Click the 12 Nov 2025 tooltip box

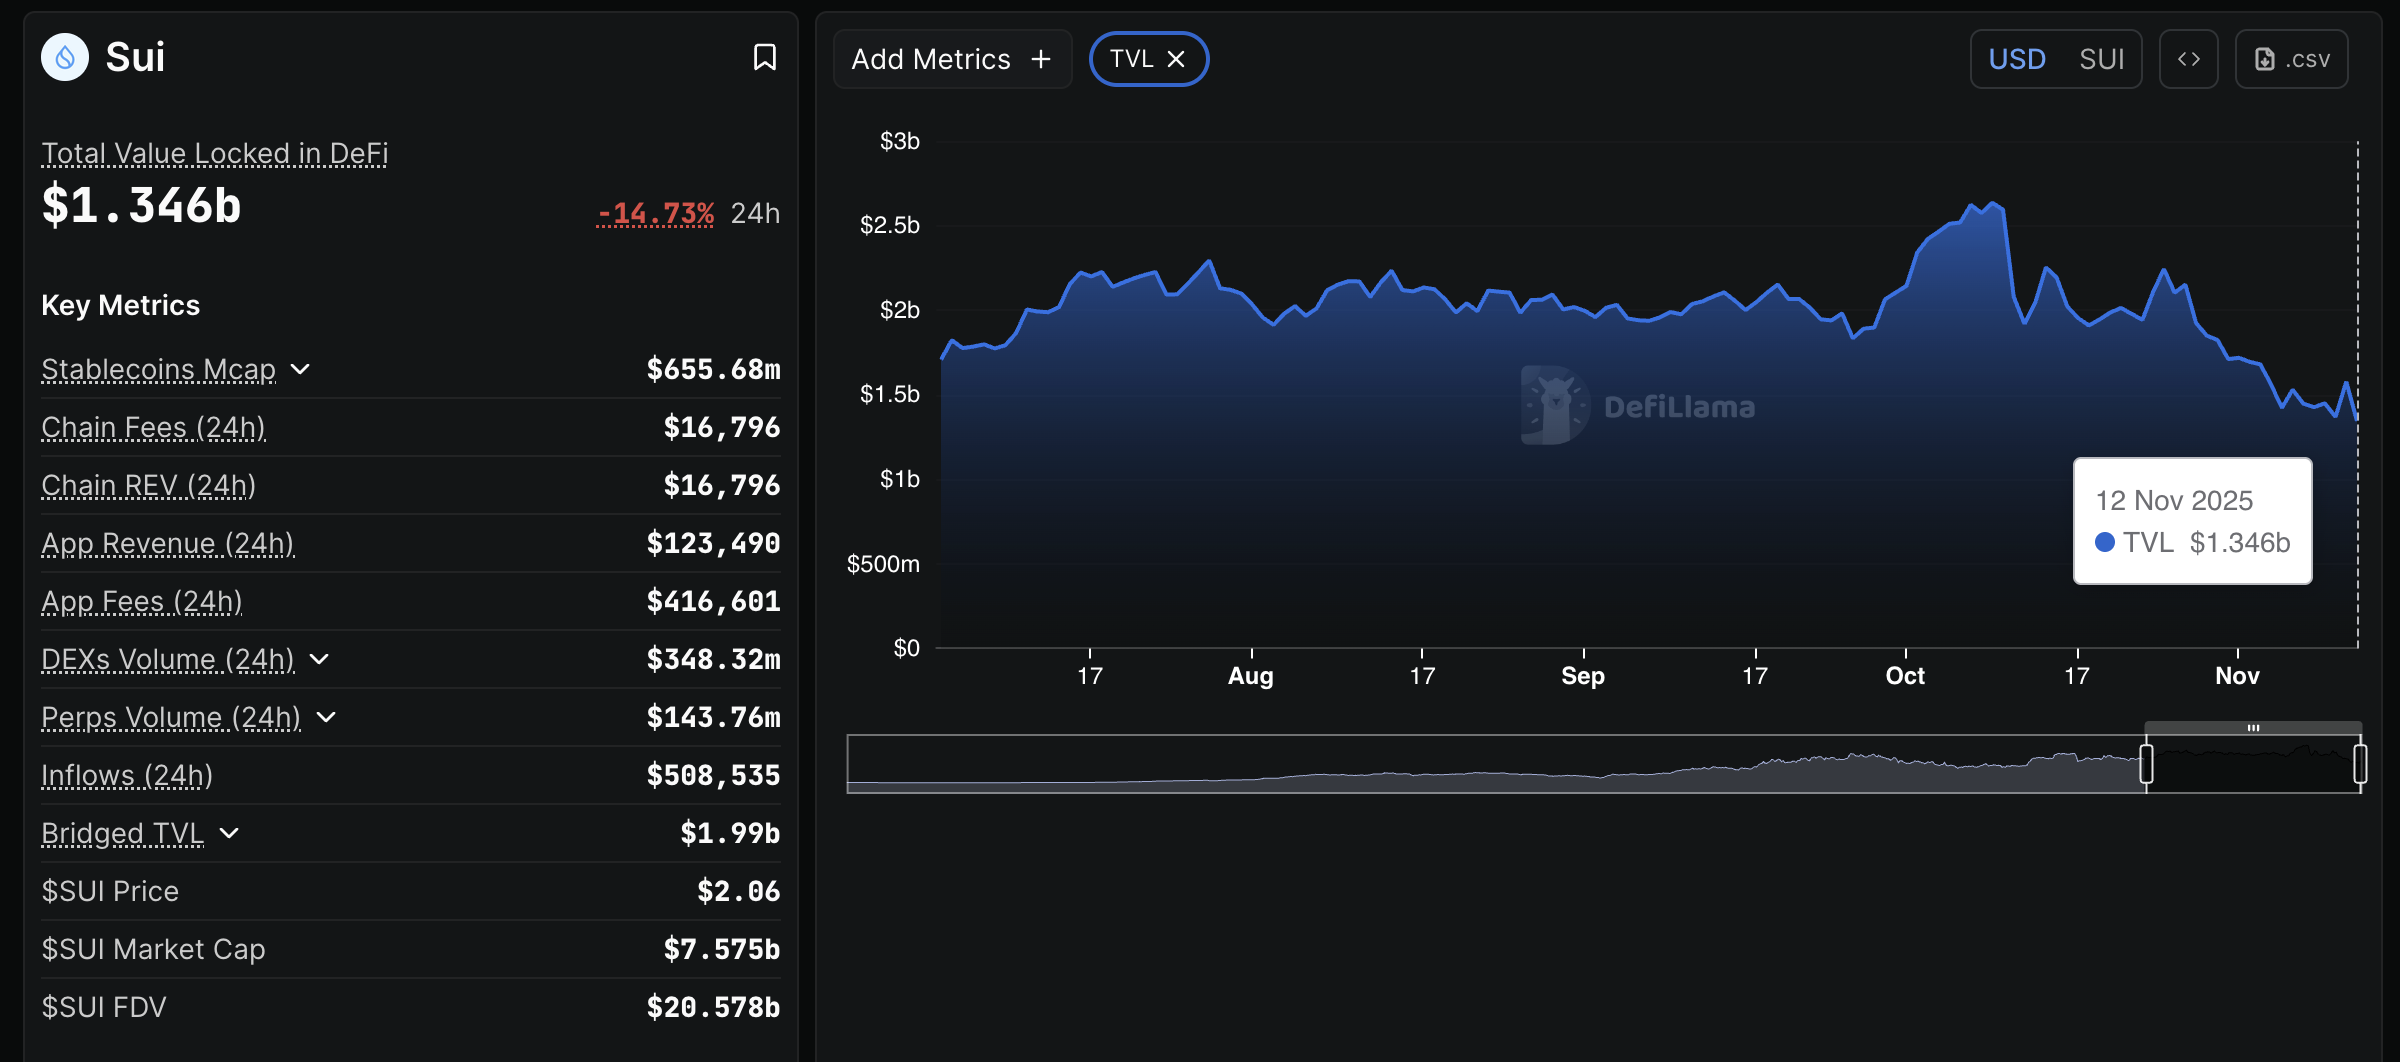2193,520
